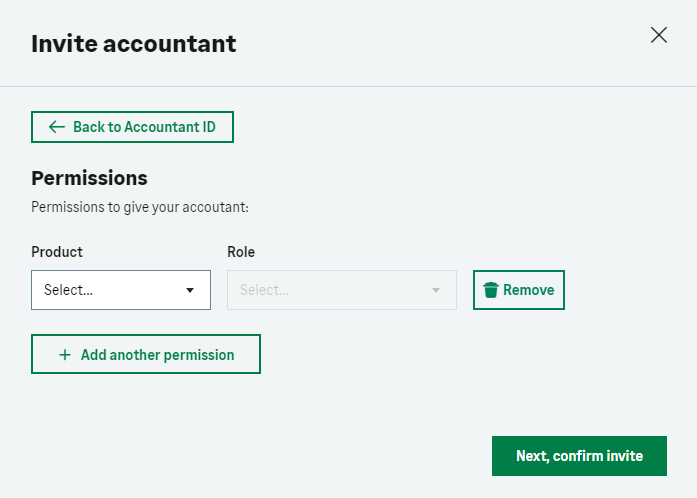This screenshot has width=697, height=498.
Task: Click the Role field label
Action: click(x=241, y=252)
